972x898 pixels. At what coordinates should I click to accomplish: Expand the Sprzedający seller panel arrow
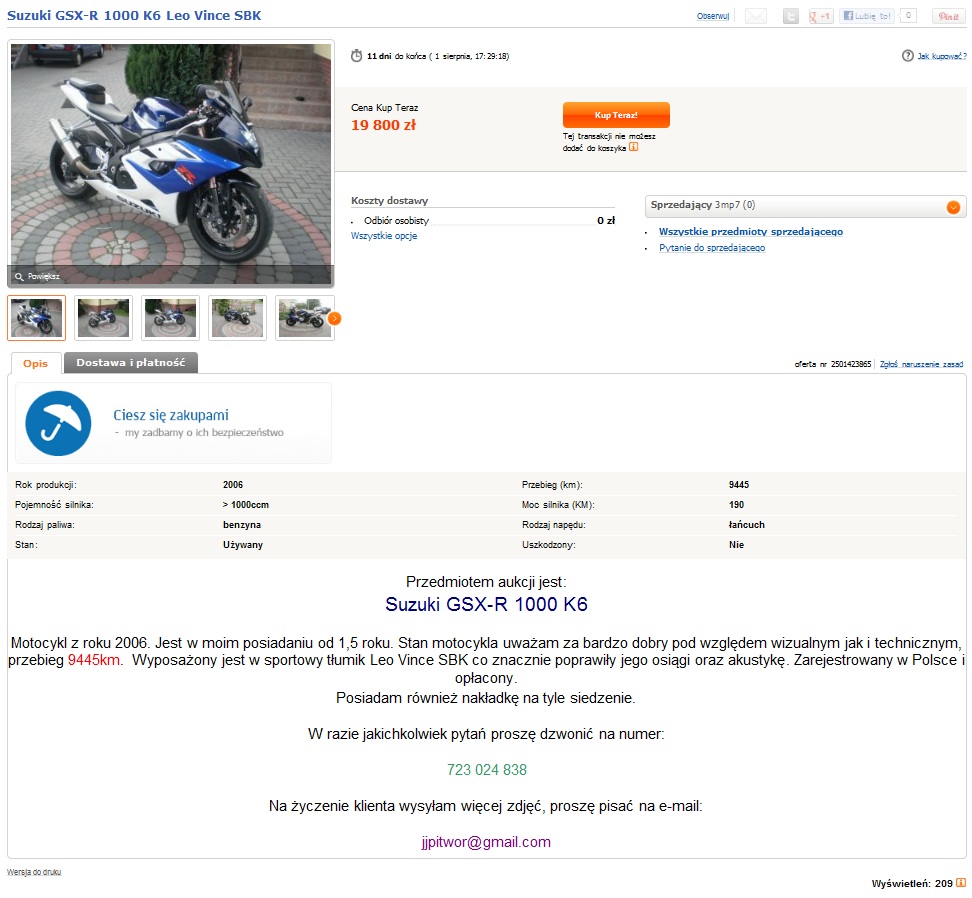click(x=953, y=207)
